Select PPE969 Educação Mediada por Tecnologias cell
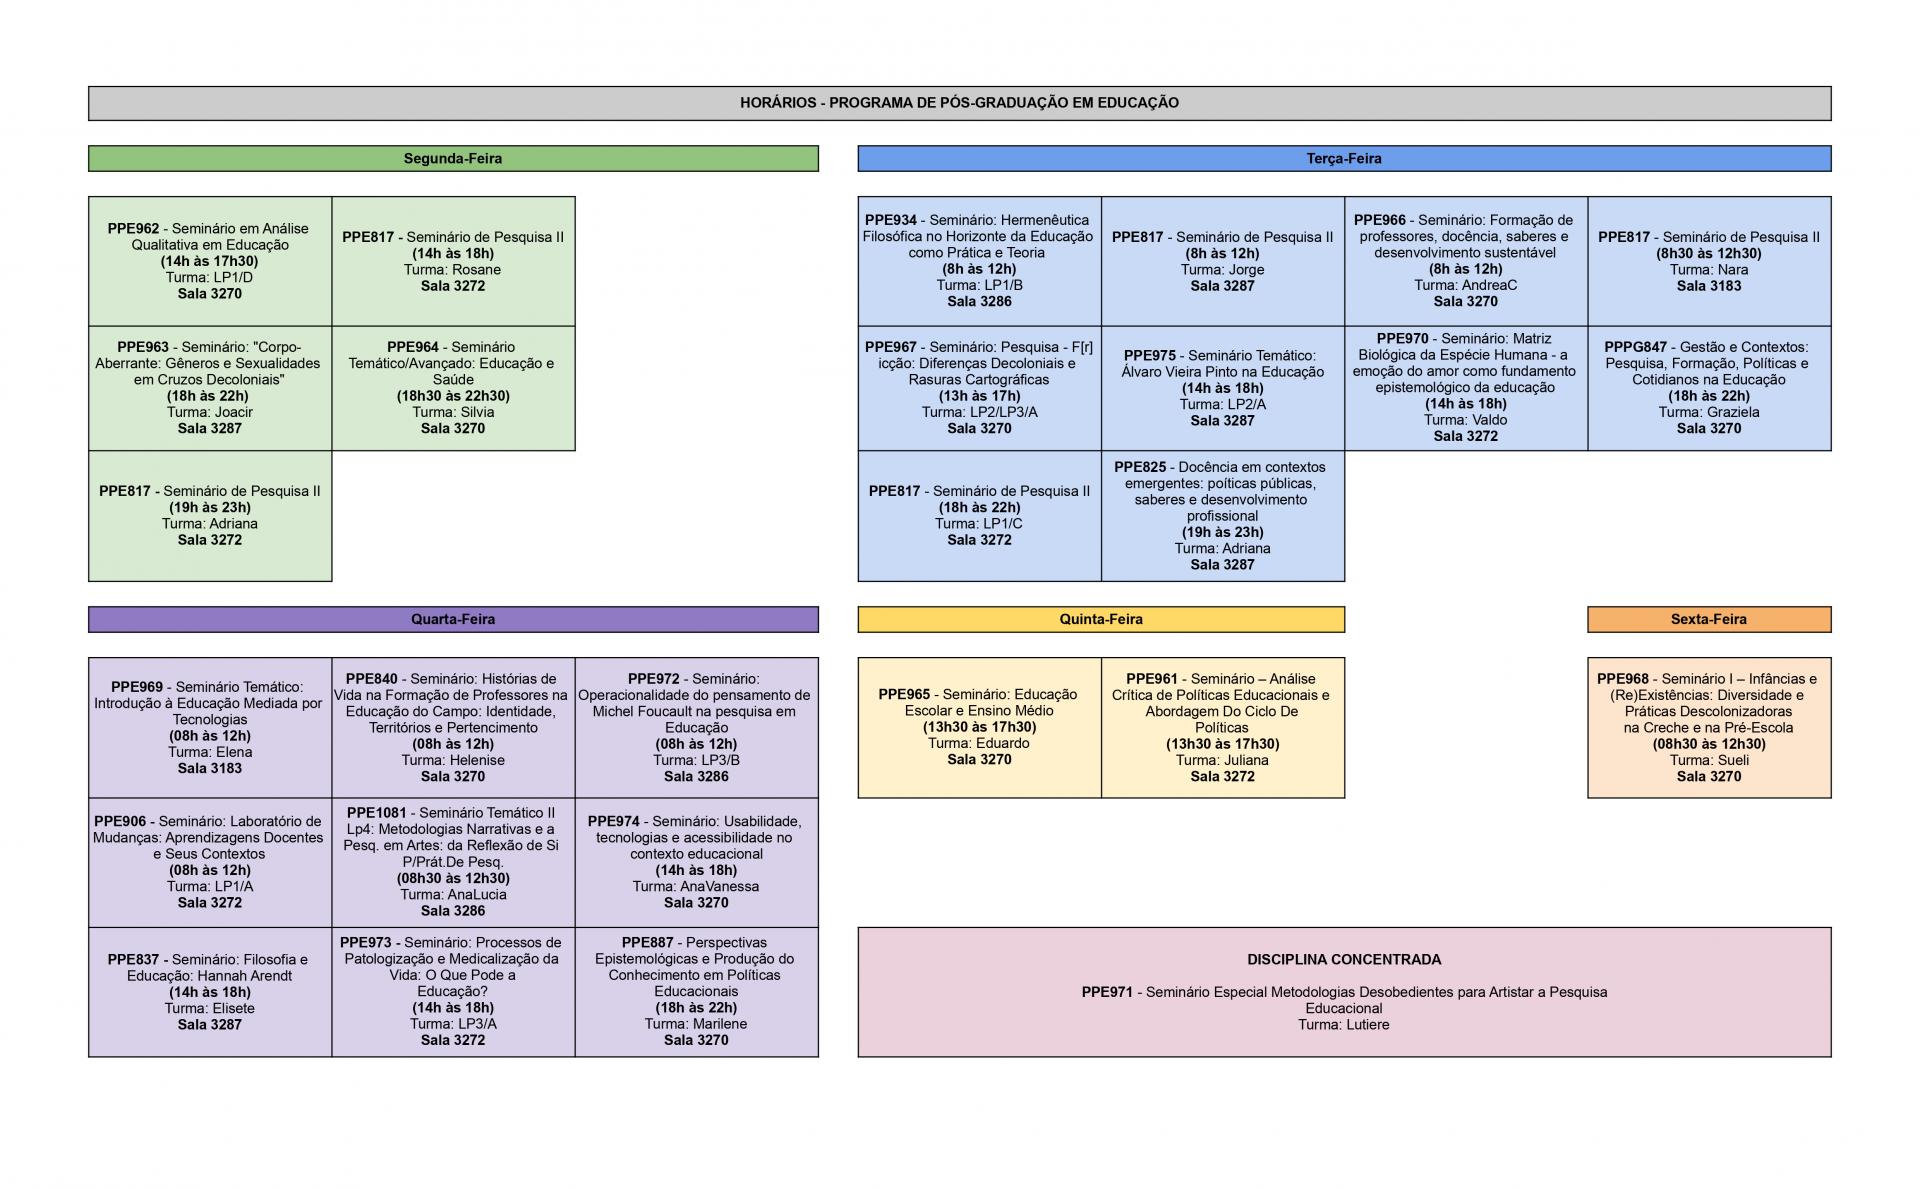This screenshot has height=1189, width=1920. point(210,727)
